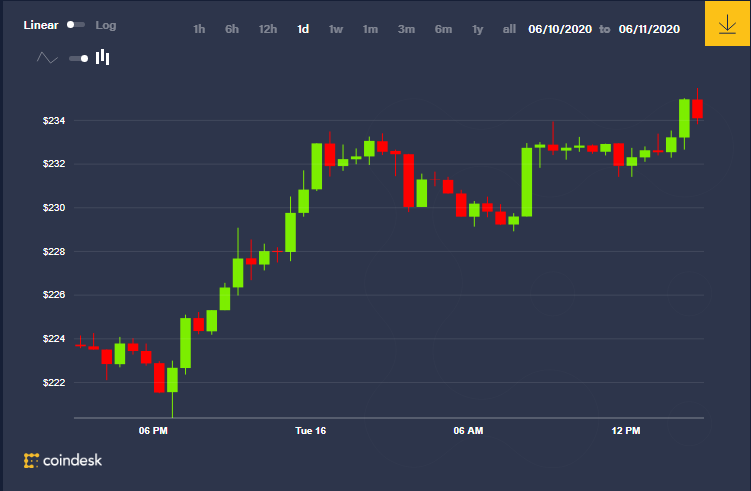Select the all time range
The height and width of the screenshot is (491, 751).
509,29
